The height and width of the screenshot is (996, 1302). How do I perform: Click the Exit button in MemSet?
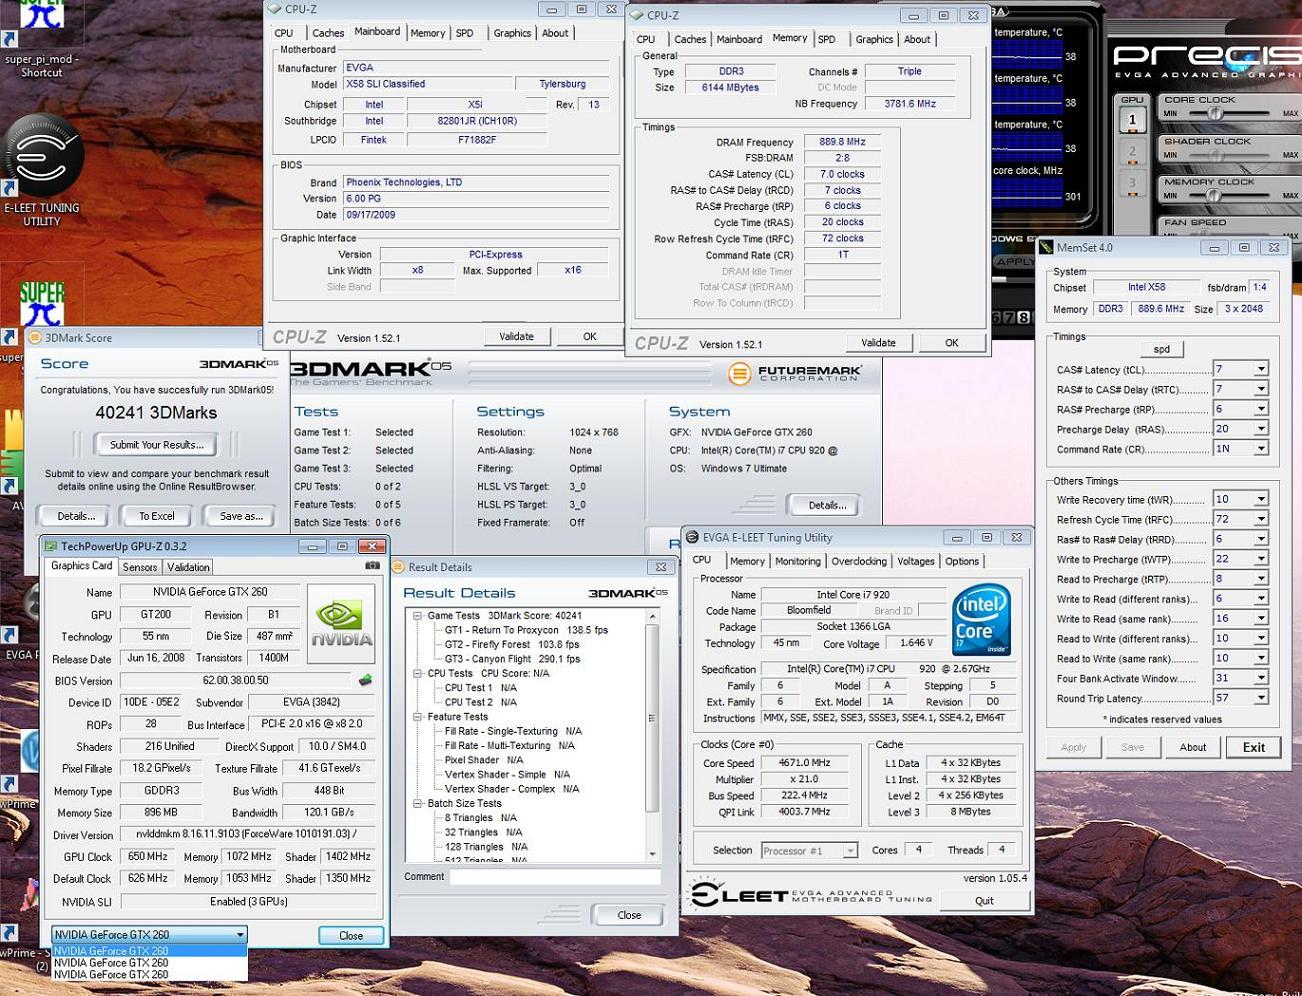pyautogui.click(x=1254, y=747)
